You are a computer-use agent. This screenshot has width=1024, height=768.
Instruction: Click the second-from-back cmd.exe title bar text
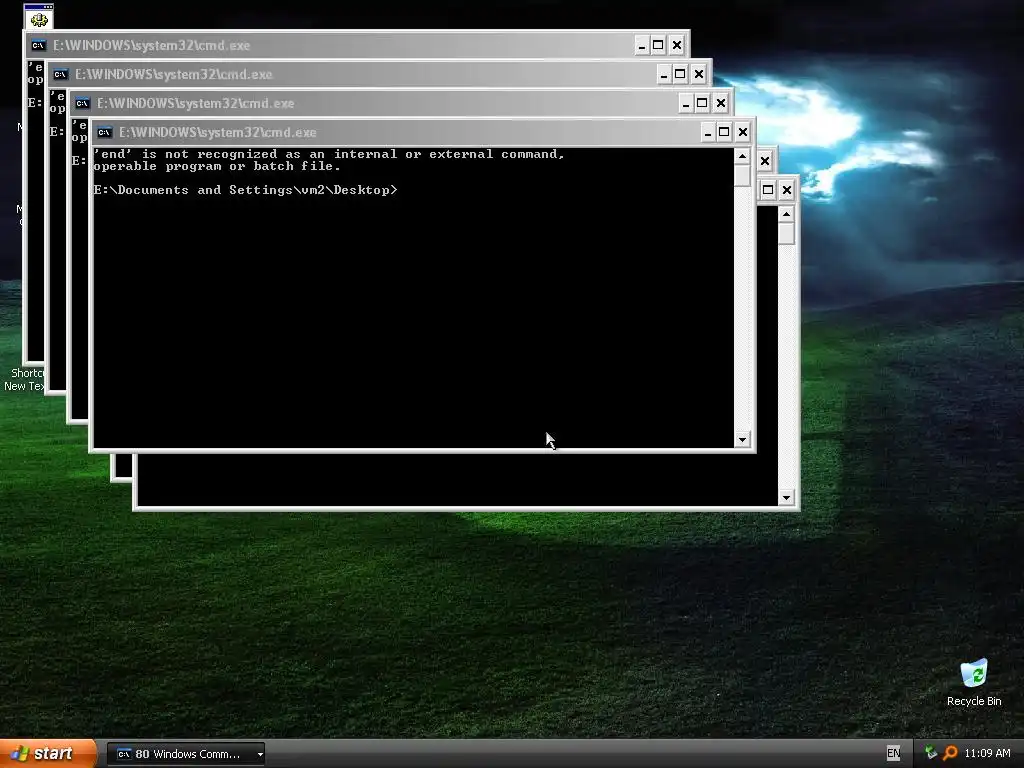click(x=174, y=74)
